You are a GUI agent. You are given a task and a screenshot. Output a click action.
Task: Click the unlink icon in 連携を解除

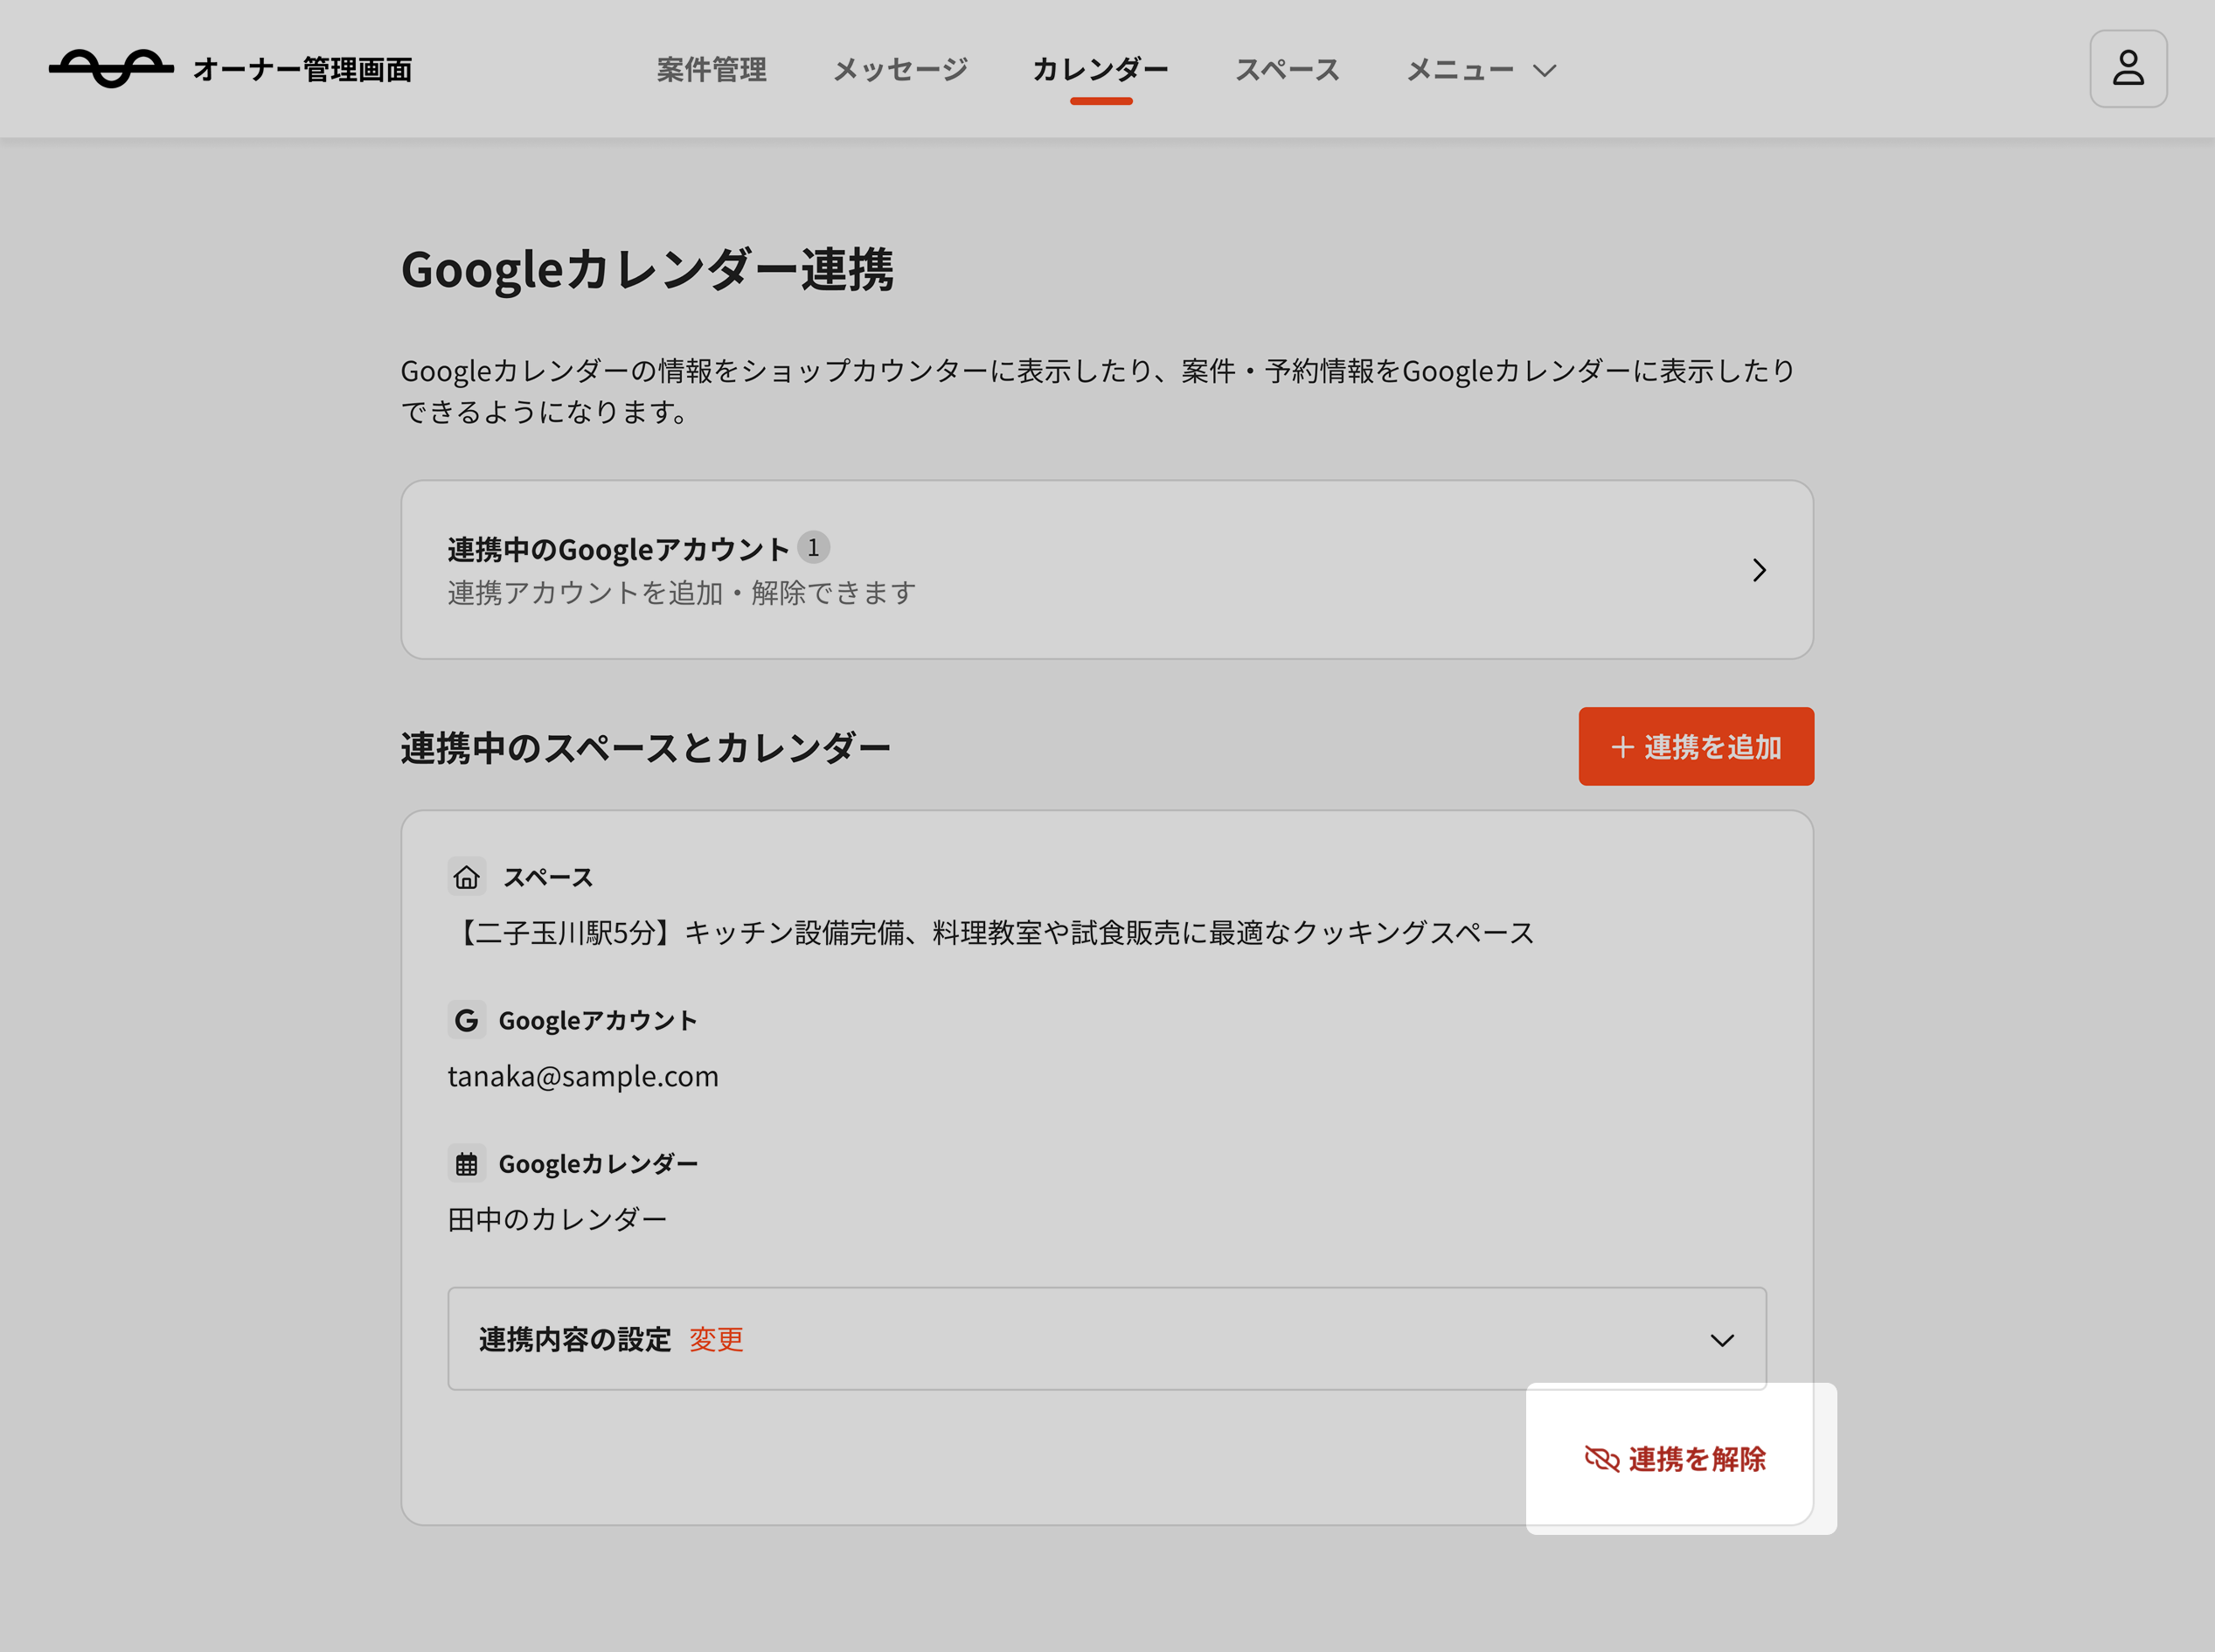[1601, 1459]
